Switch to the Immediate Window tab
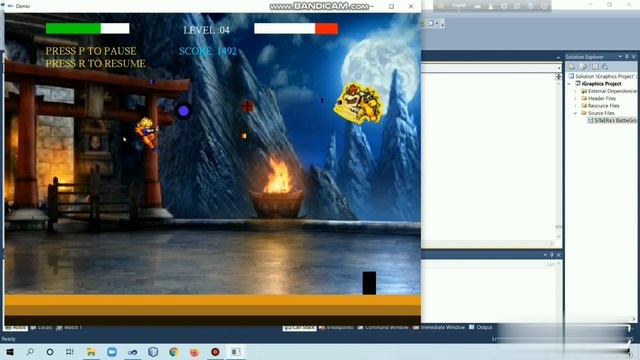 [439, 327]
